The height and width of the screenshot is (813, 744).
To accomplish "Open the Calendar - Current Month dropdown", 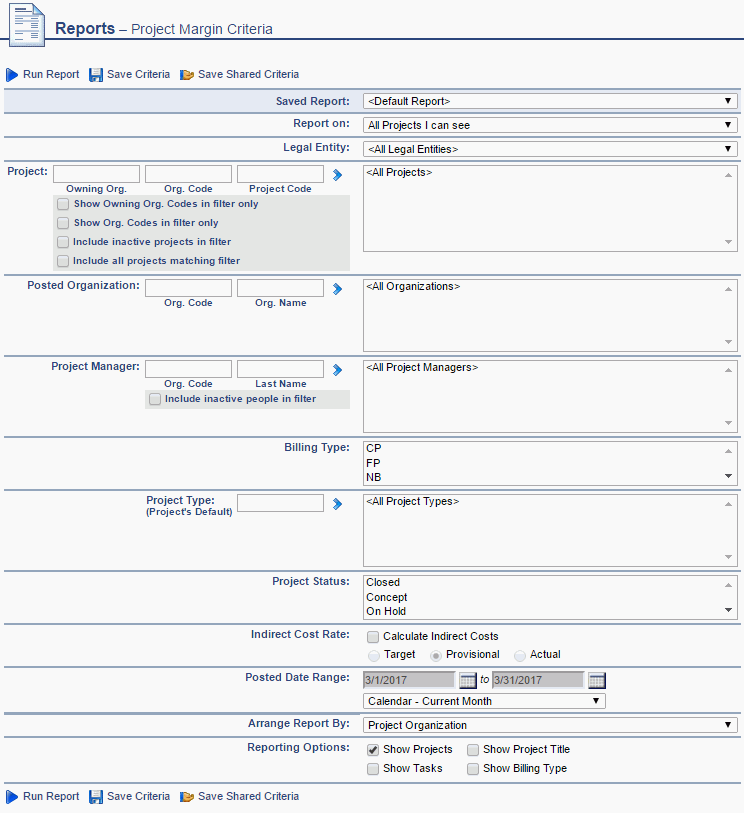I will 484,701.
